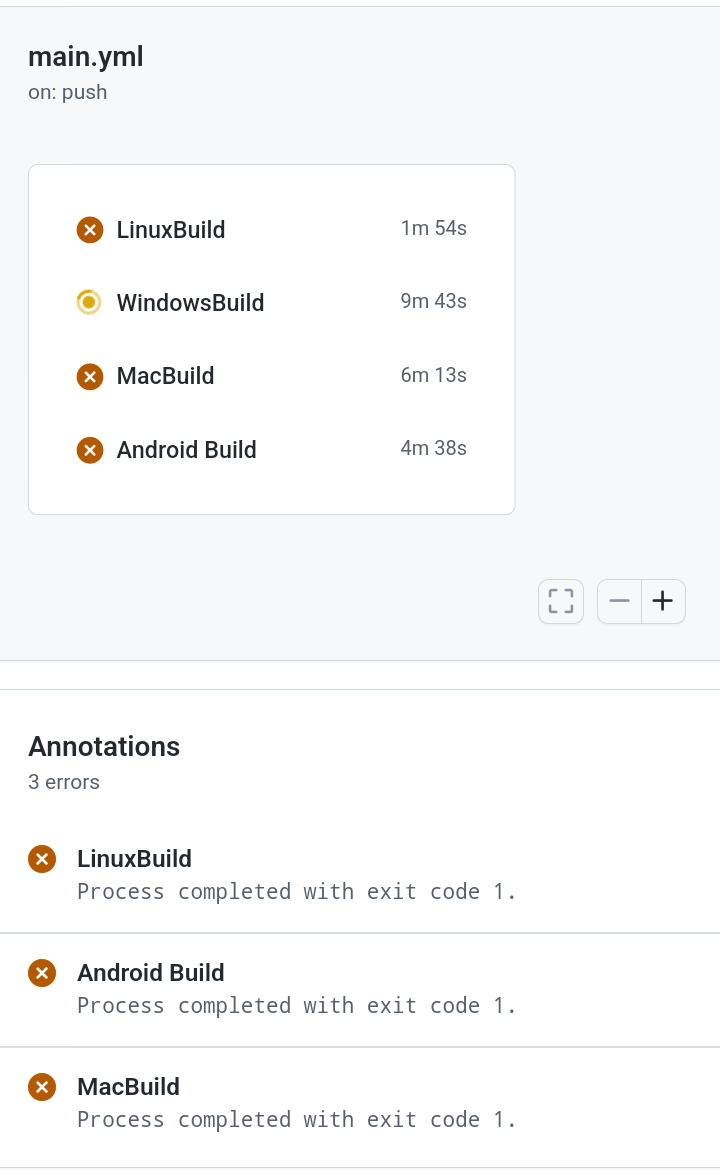Viewport: 720px width, 1170px height.
Task: Open MacBuild annotation details
Action: pos(128,1086)
